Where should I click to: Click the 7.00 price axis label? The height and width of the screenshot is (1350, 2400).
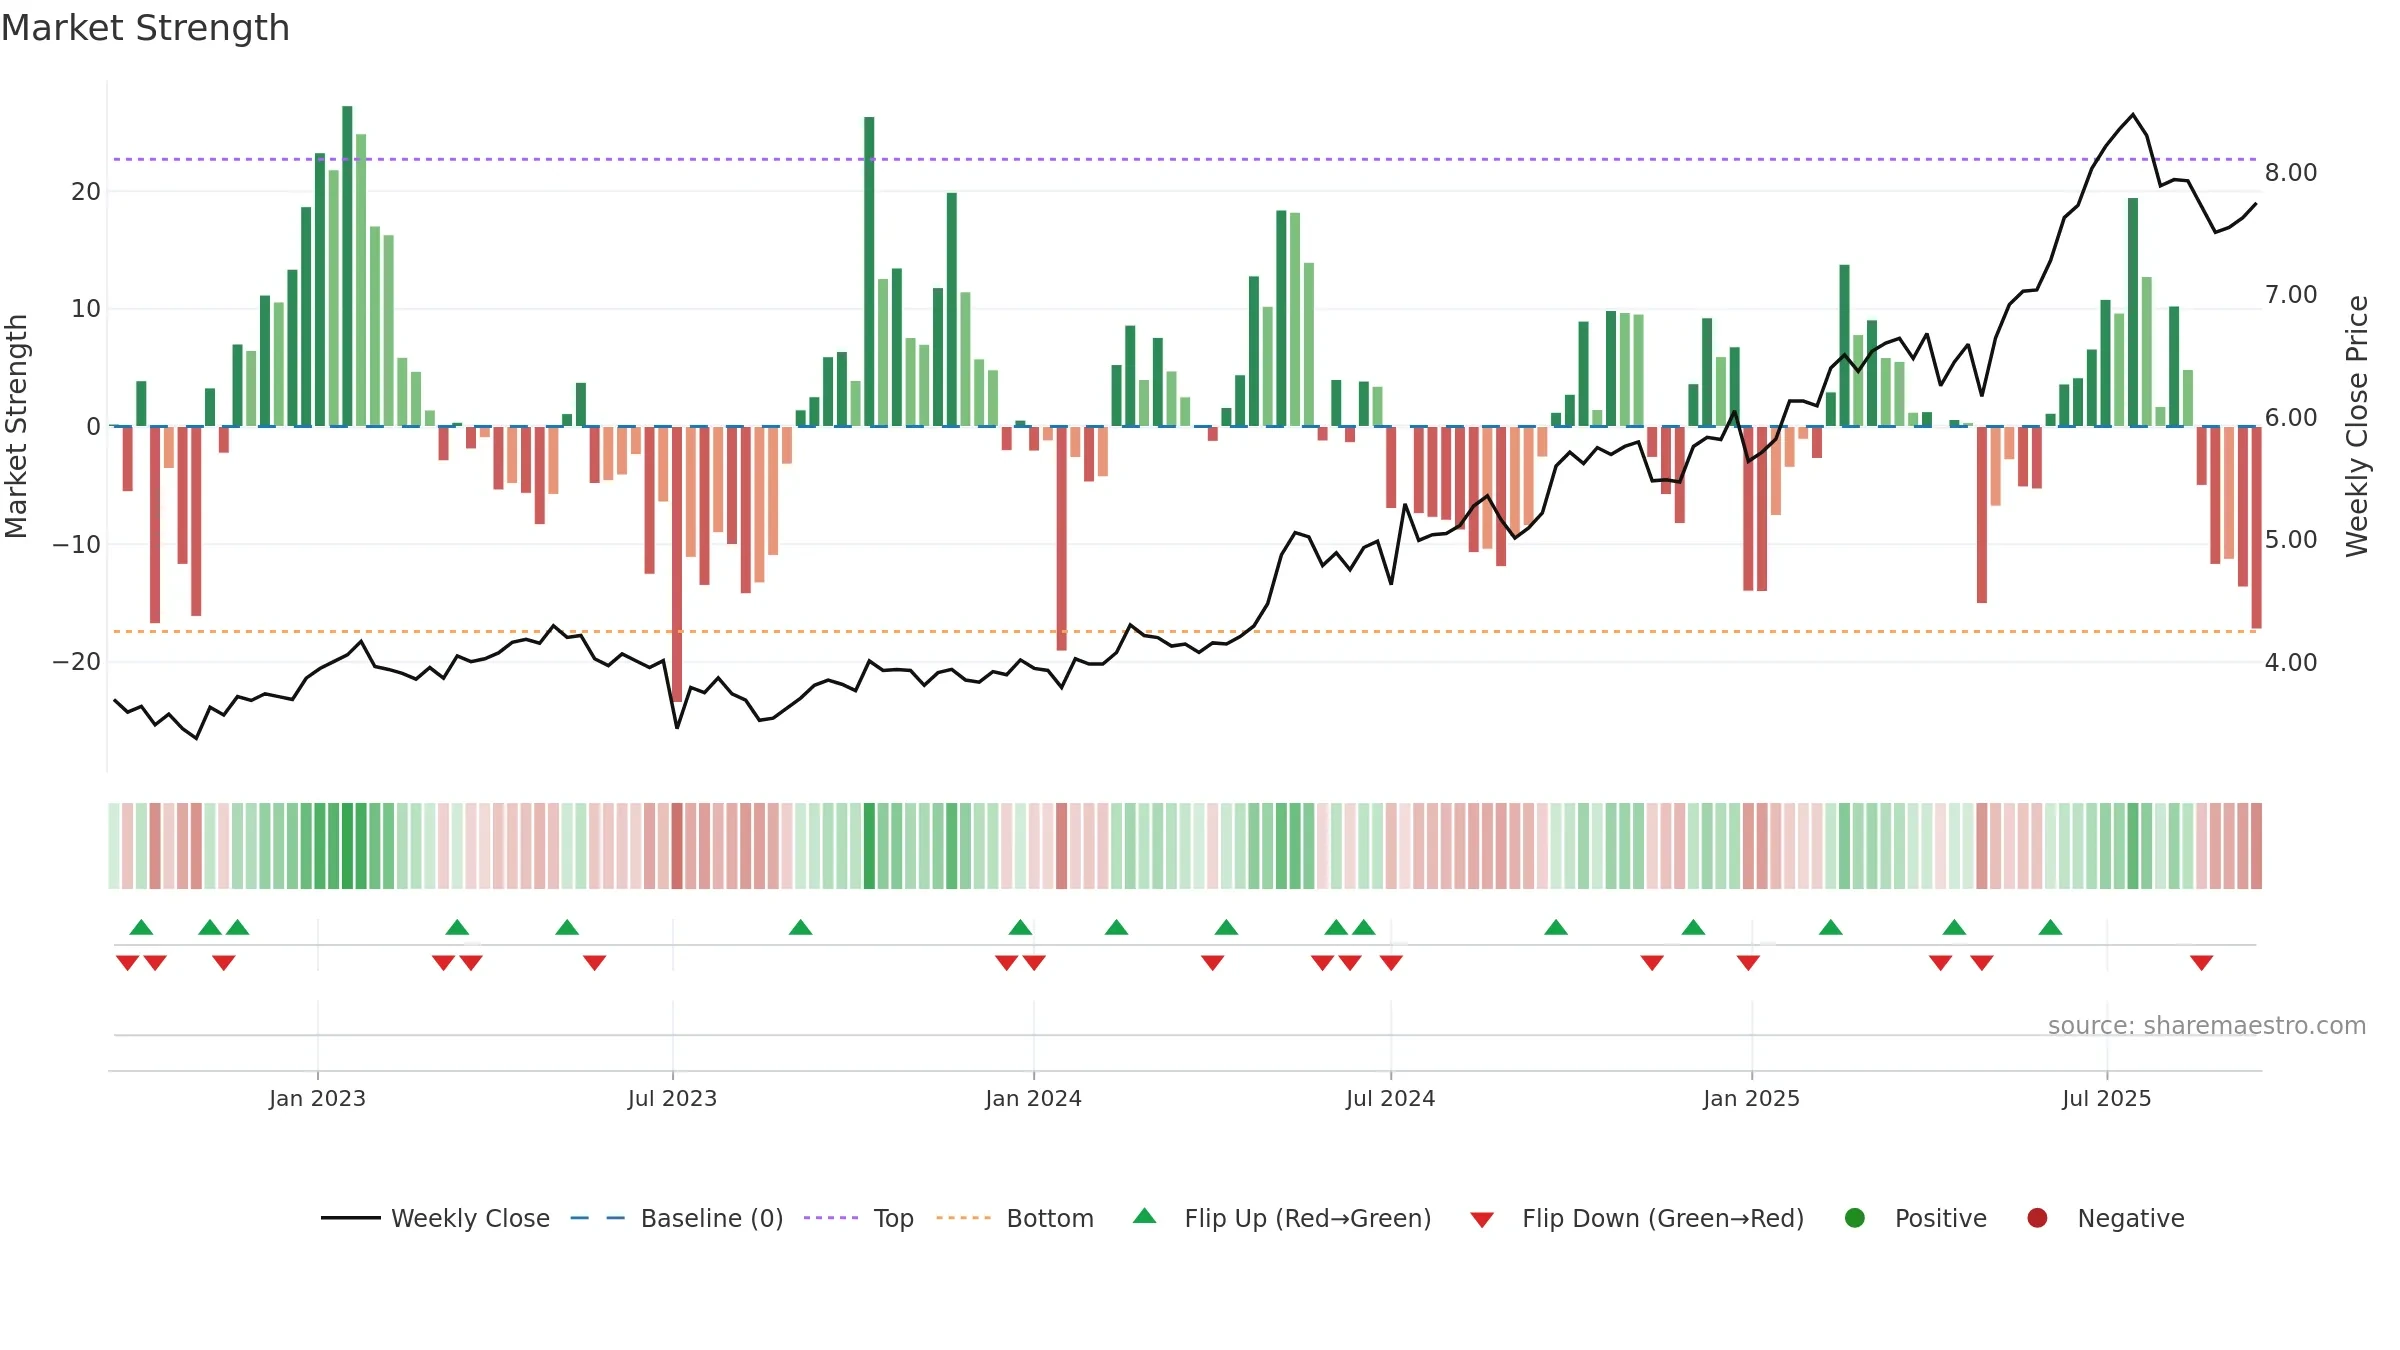click(2291, 295)
